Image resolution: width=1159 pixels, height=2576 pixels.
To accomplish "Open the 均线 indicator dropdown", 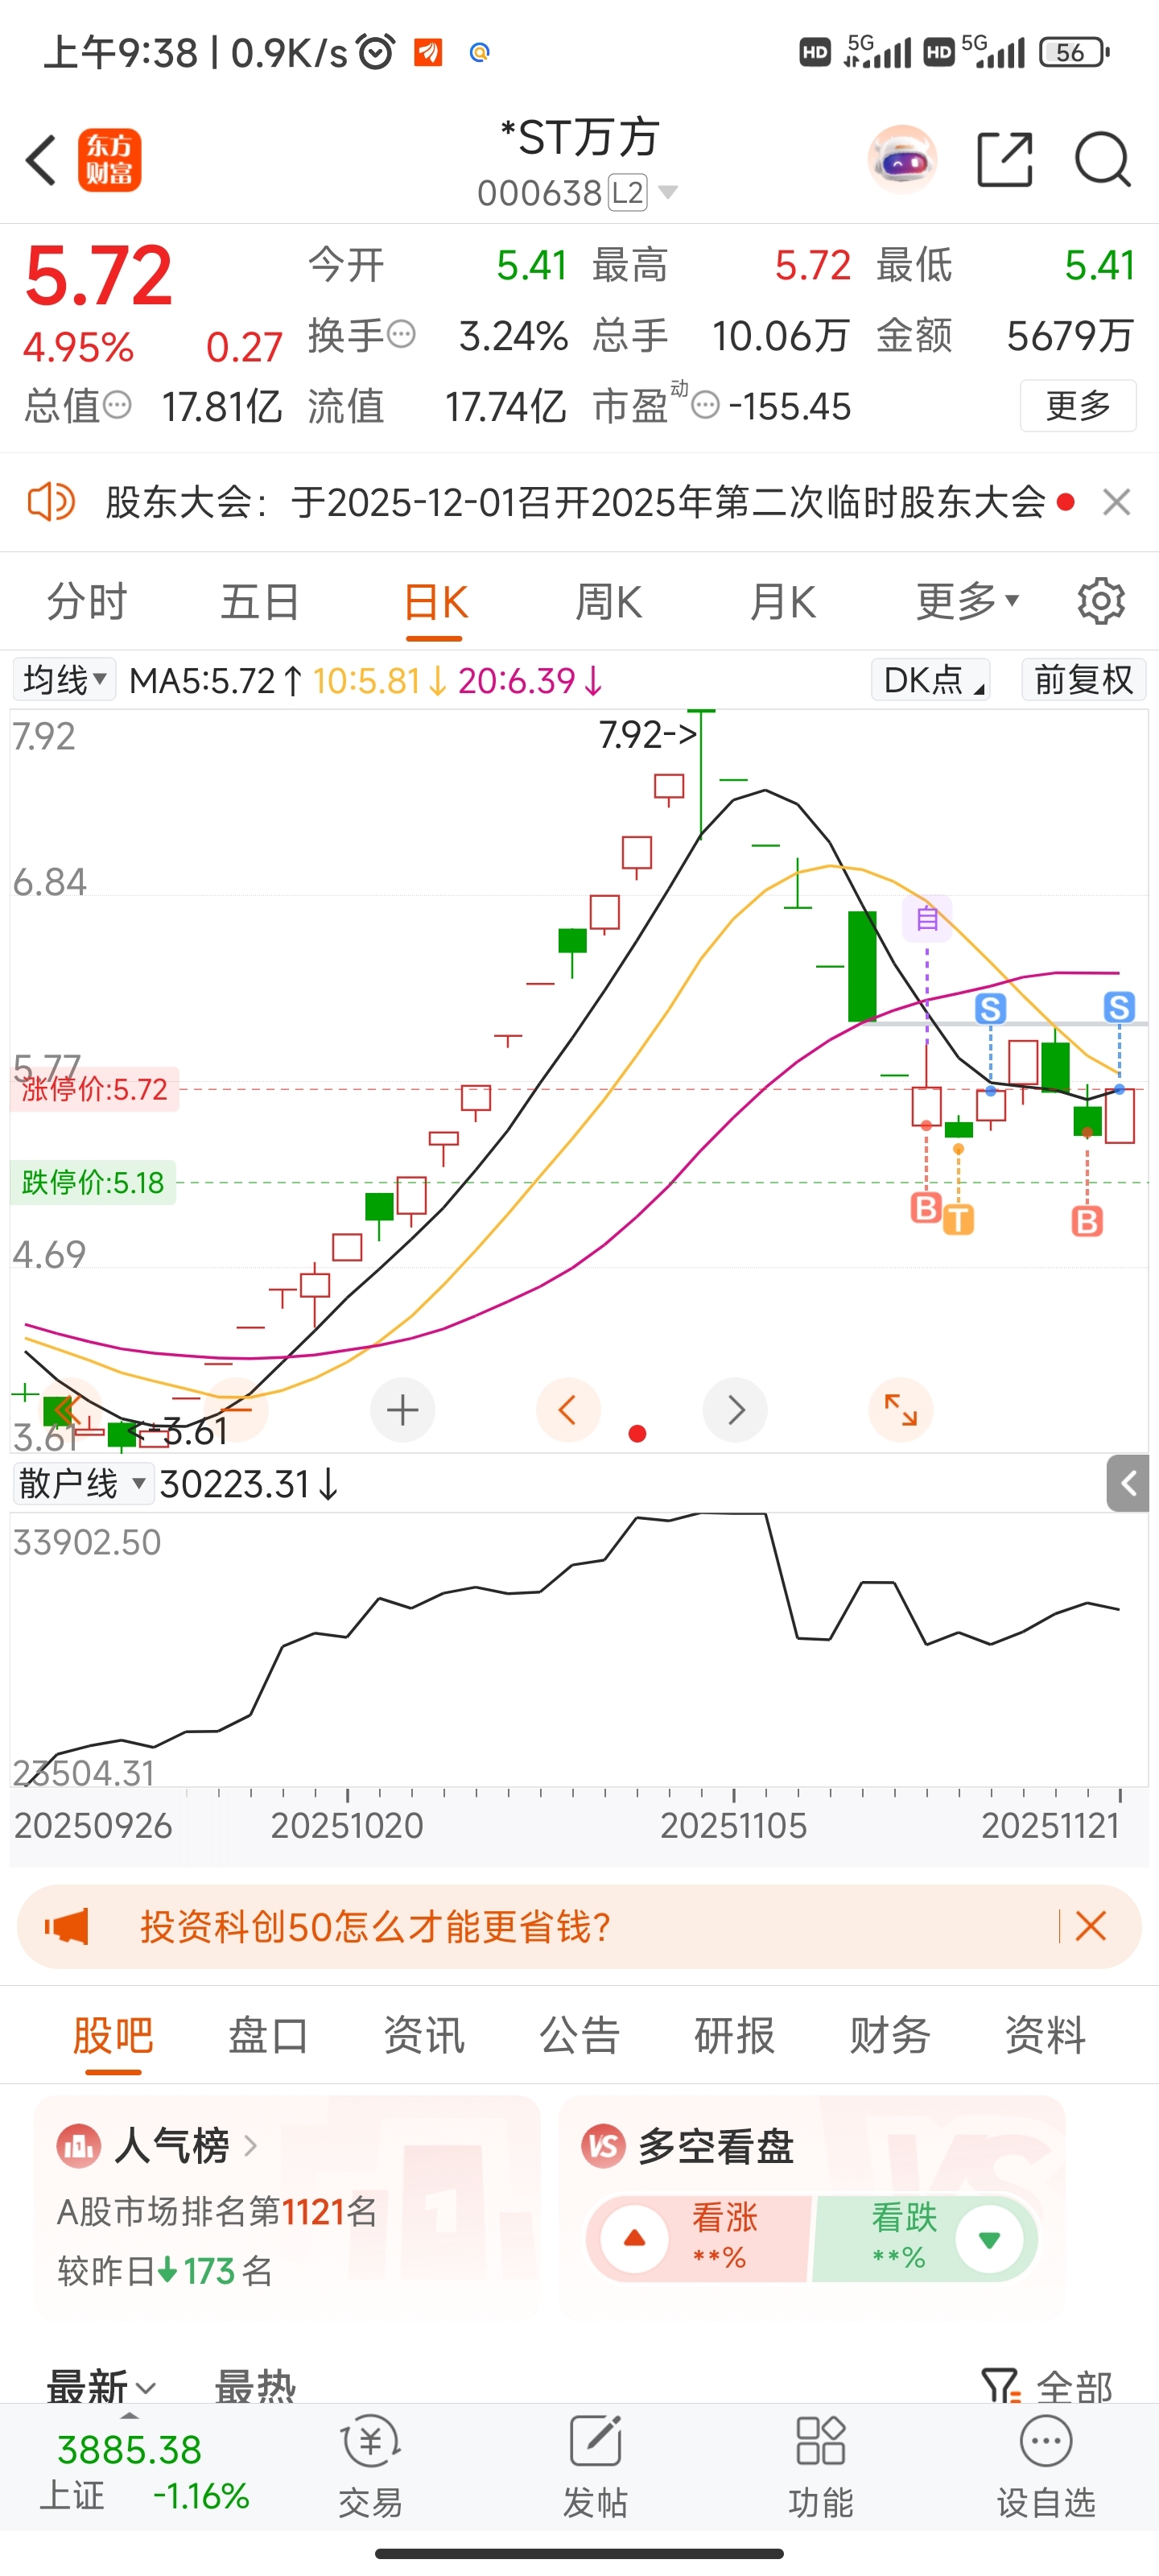I will coord(64,680).
